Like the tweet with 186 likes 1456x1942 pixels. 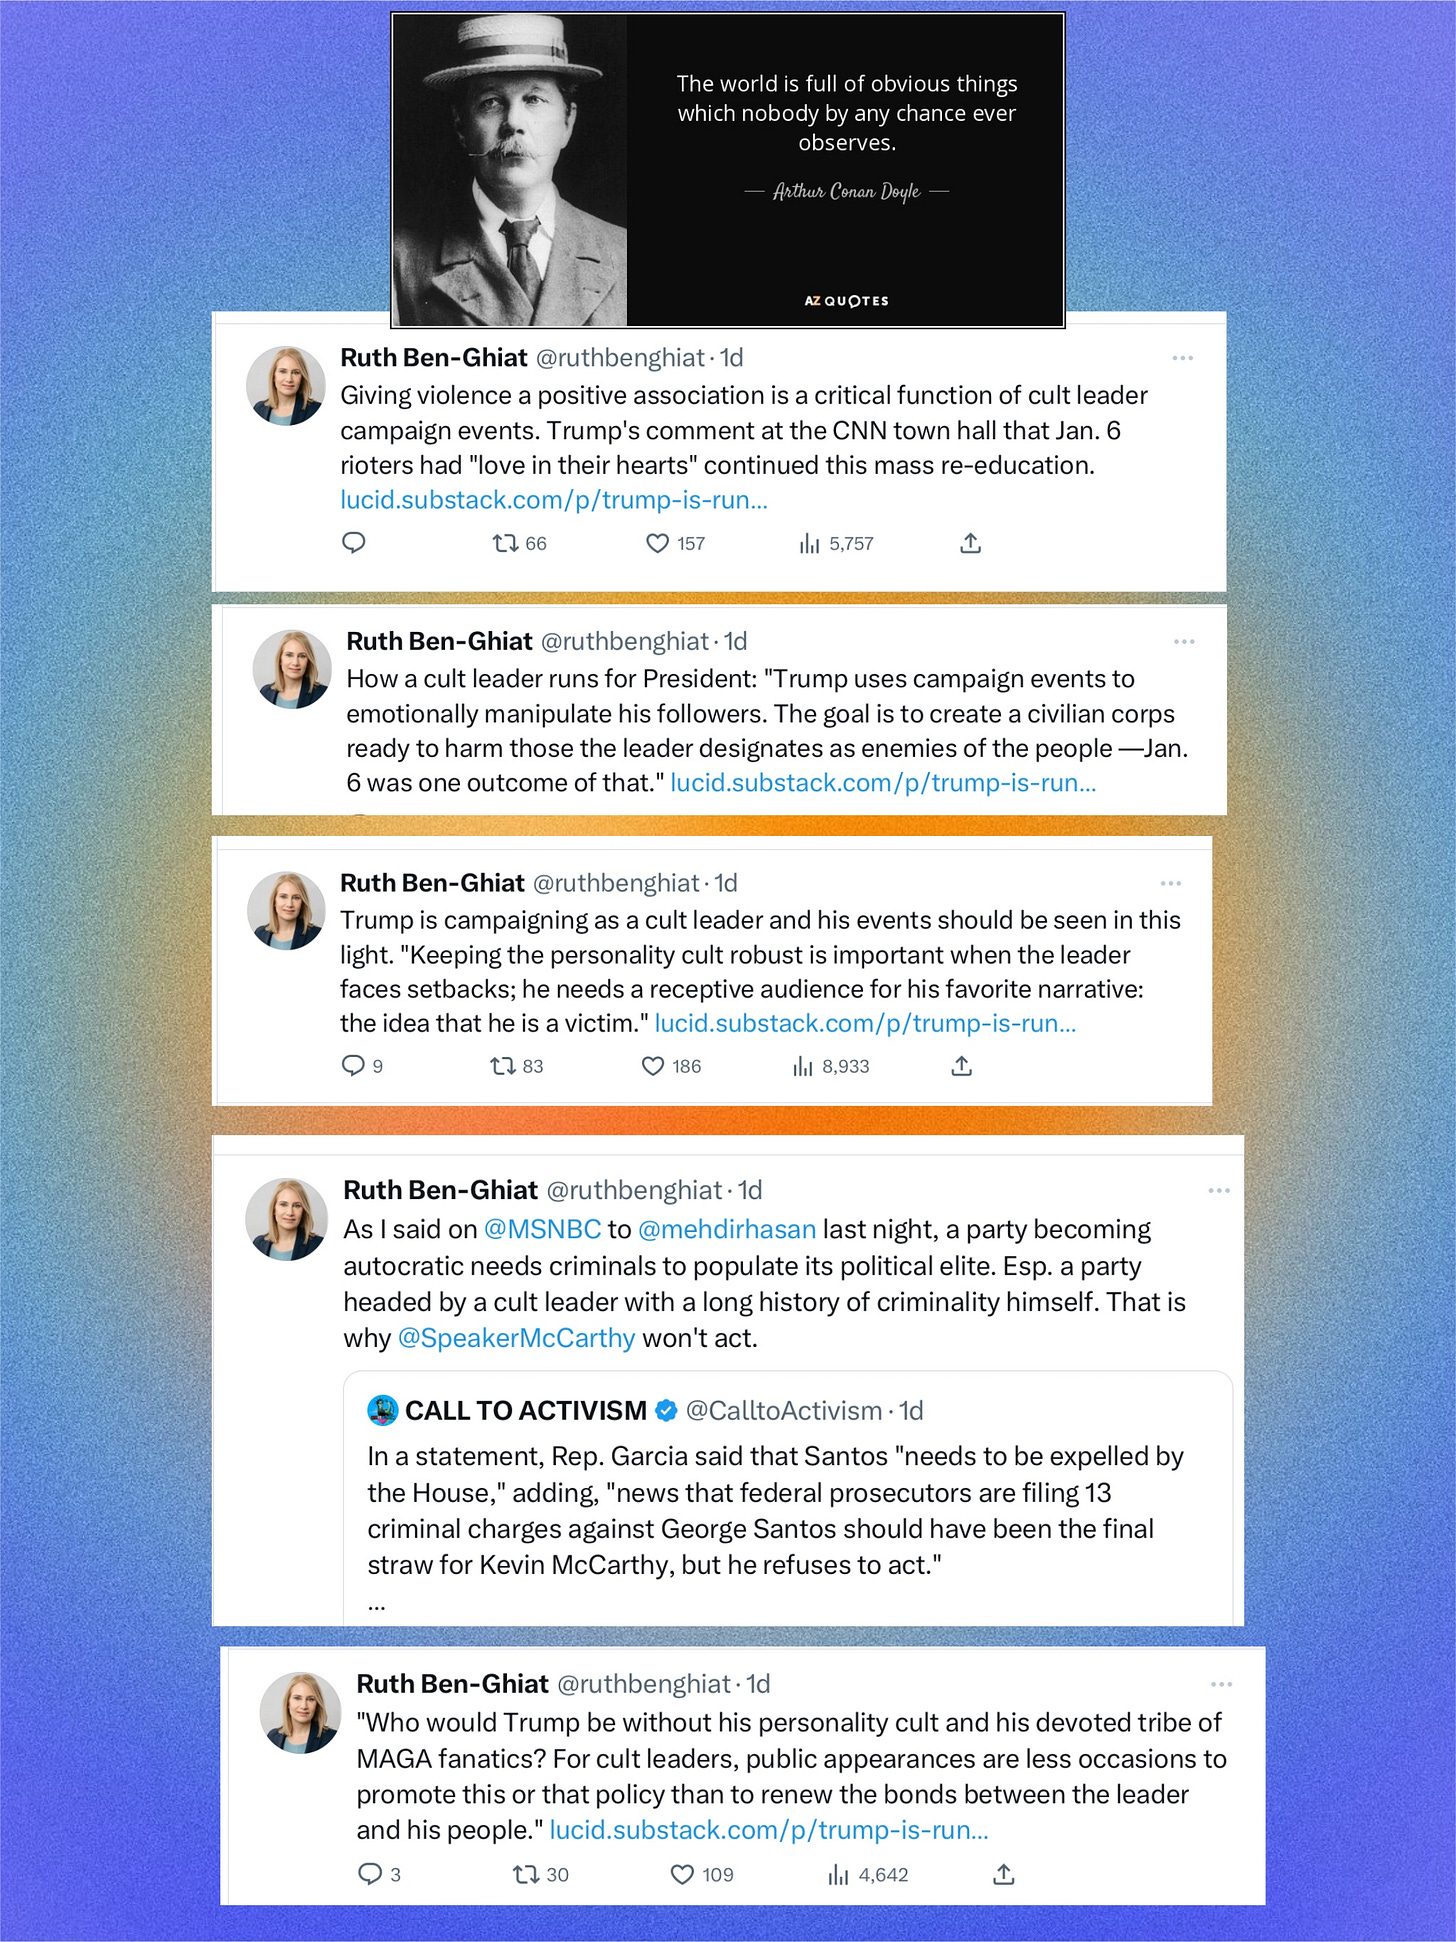pos(653,1066)
